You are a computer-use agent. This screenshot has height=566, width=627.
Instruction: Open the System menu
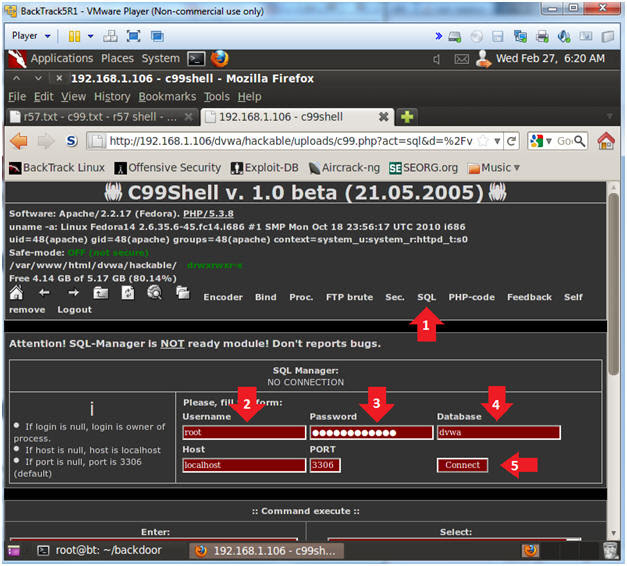coord(161,58)
